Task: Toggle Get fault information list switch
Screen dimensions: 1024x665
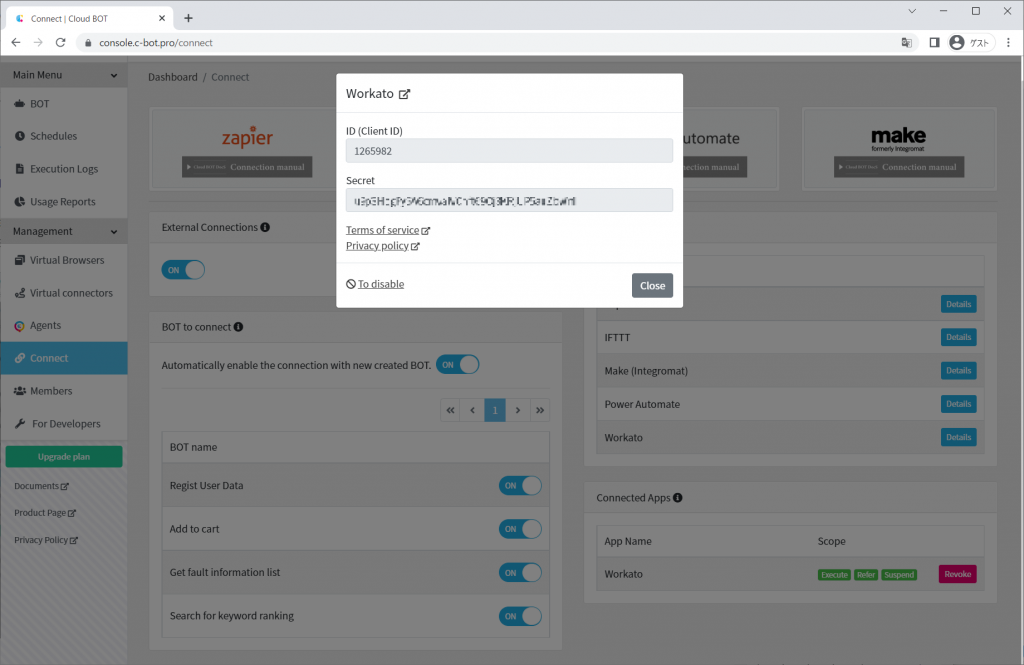Action: (x=520, y=573)
